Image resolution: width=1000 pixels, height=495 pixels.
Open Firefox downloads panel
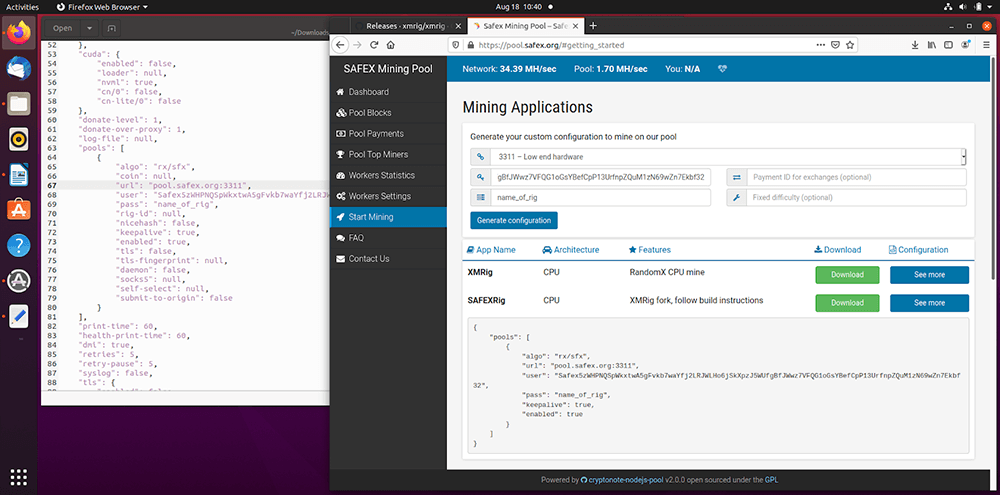(915, 45)
